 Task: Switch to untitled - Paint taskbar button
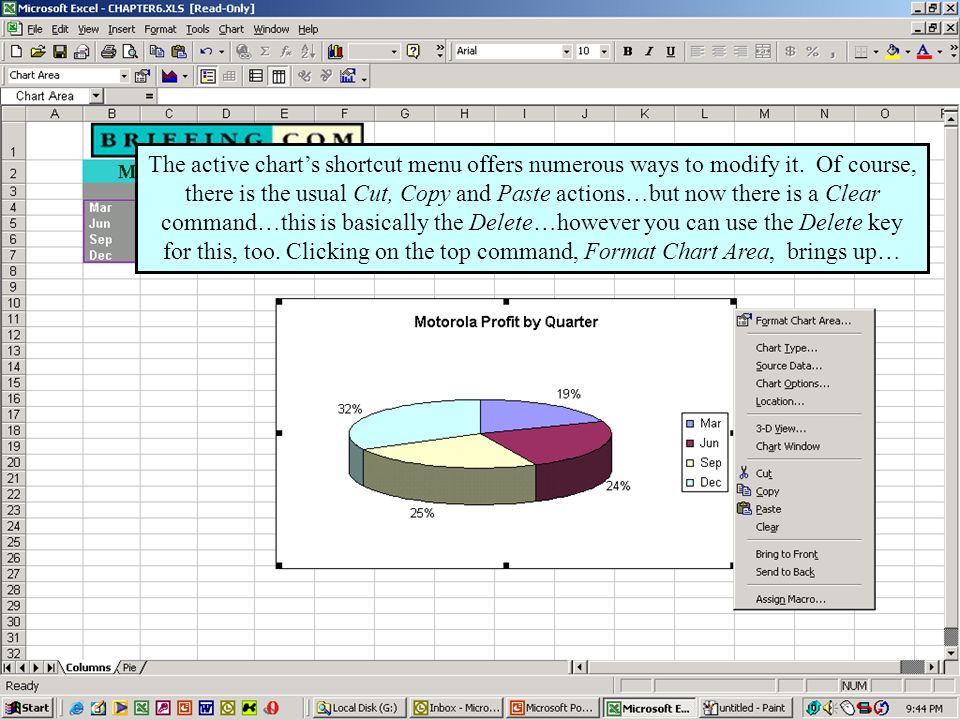745,708
